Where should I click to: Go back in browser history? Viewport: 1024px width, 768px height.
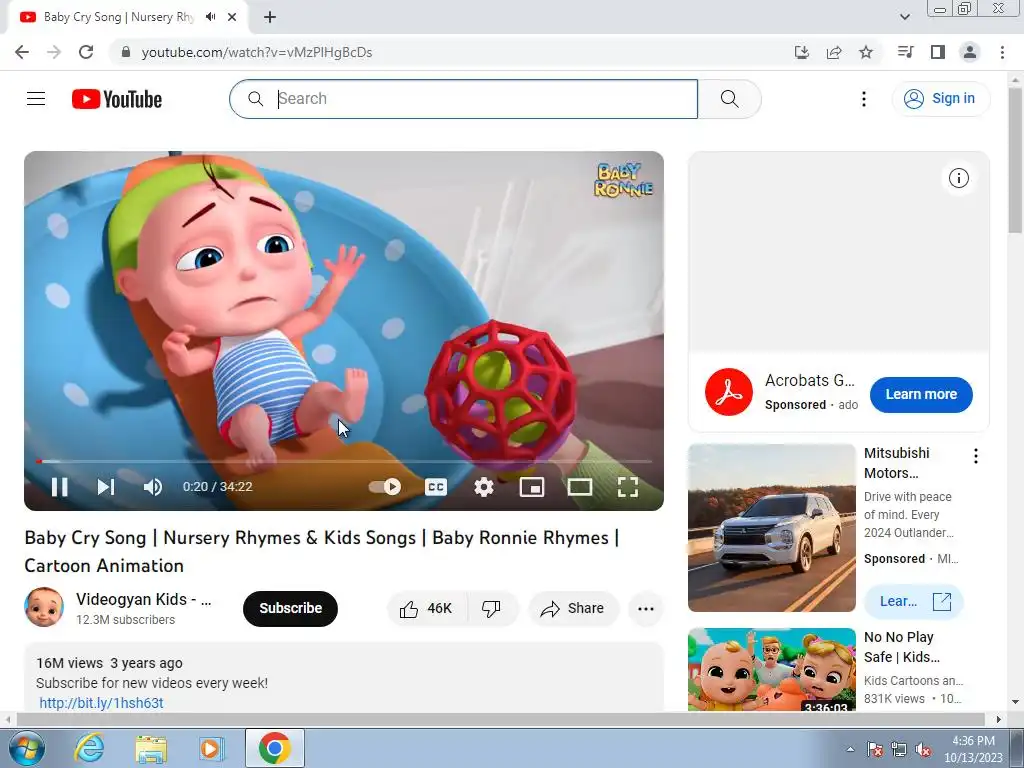[22, 52]
